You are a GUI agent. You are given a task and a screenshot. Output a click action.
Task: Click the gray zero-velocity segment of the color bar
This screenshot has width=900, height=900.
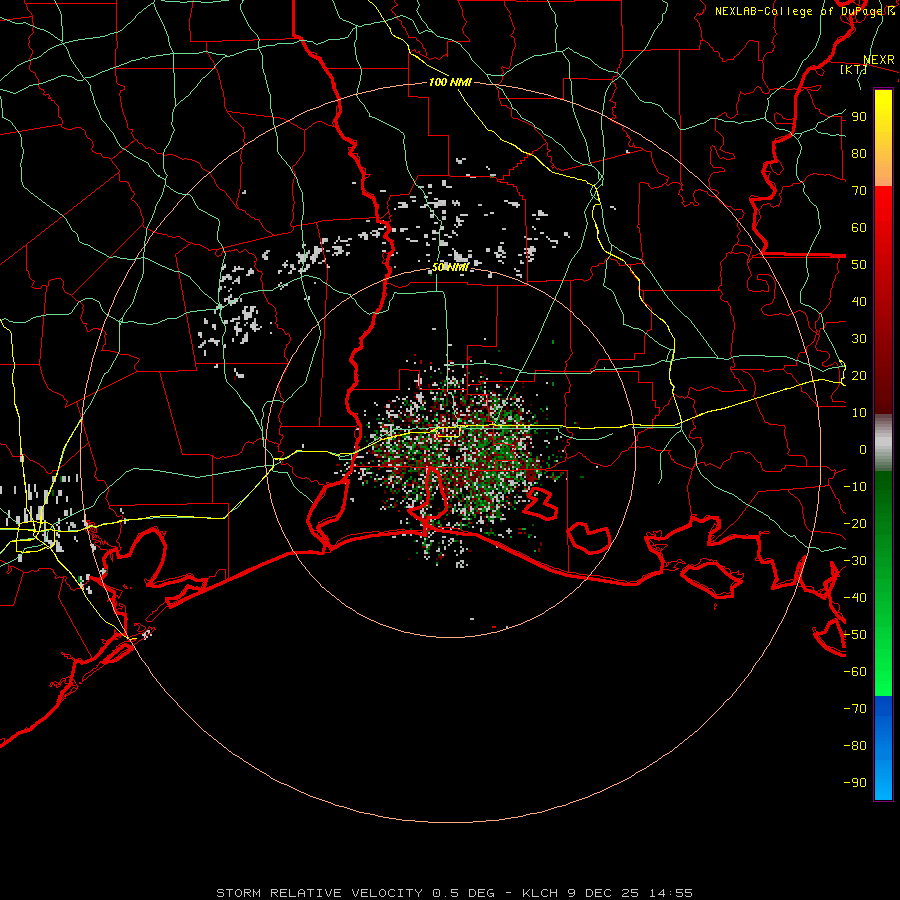[883, 443]
